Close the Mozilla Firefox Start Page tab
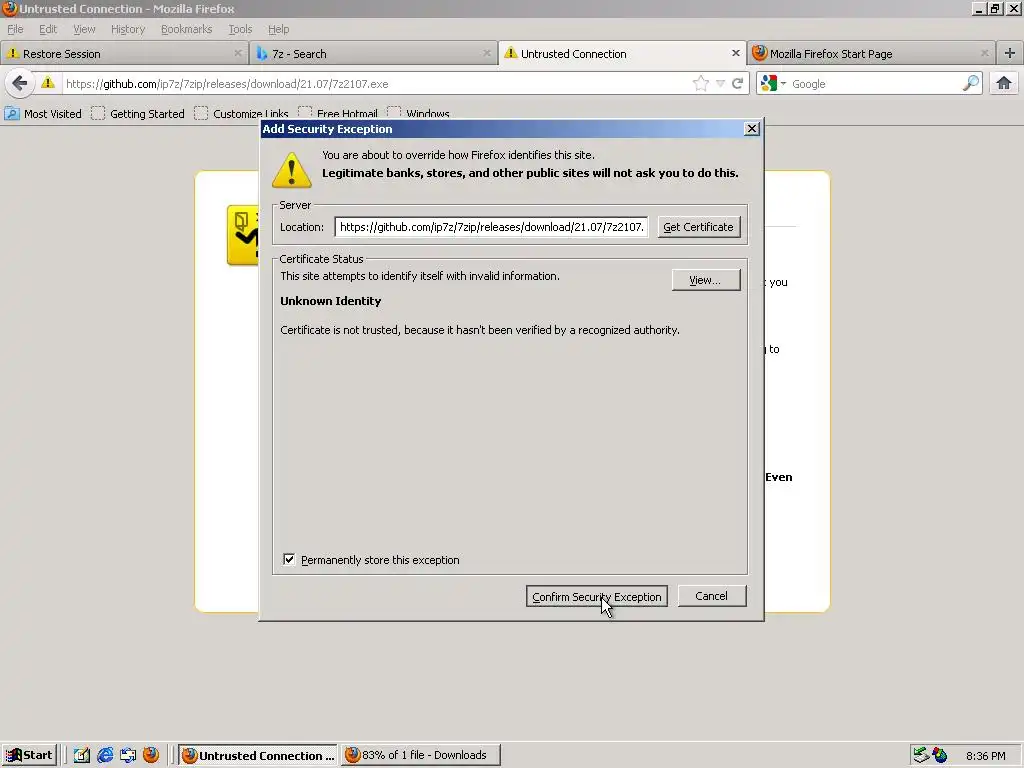1024x768 pixels. (x=985, y=54)
